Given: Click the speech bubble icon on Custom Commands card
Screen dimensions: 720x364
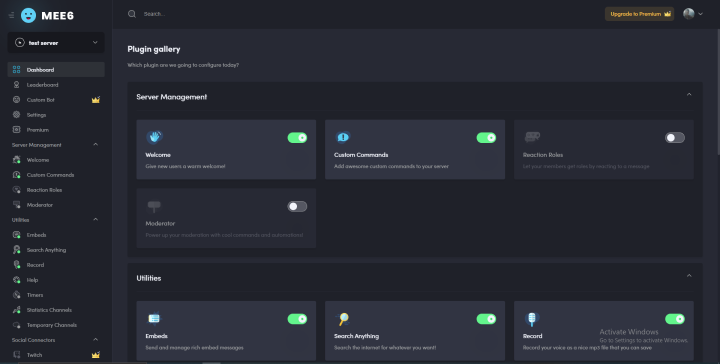Looking at the screenshot, I should tap(343, 137).
